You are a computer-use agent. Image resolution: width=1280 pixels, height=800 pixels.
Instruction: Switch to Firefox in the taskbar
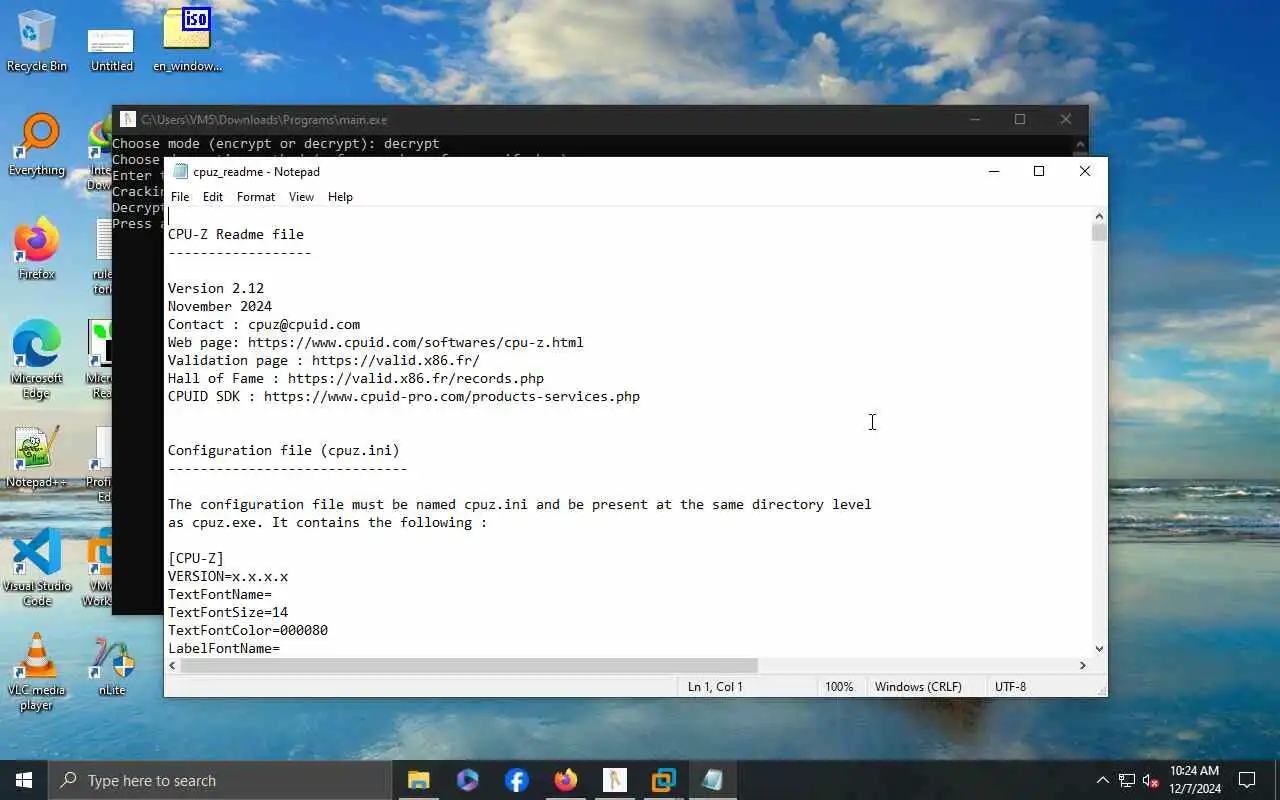pos(565,780)
